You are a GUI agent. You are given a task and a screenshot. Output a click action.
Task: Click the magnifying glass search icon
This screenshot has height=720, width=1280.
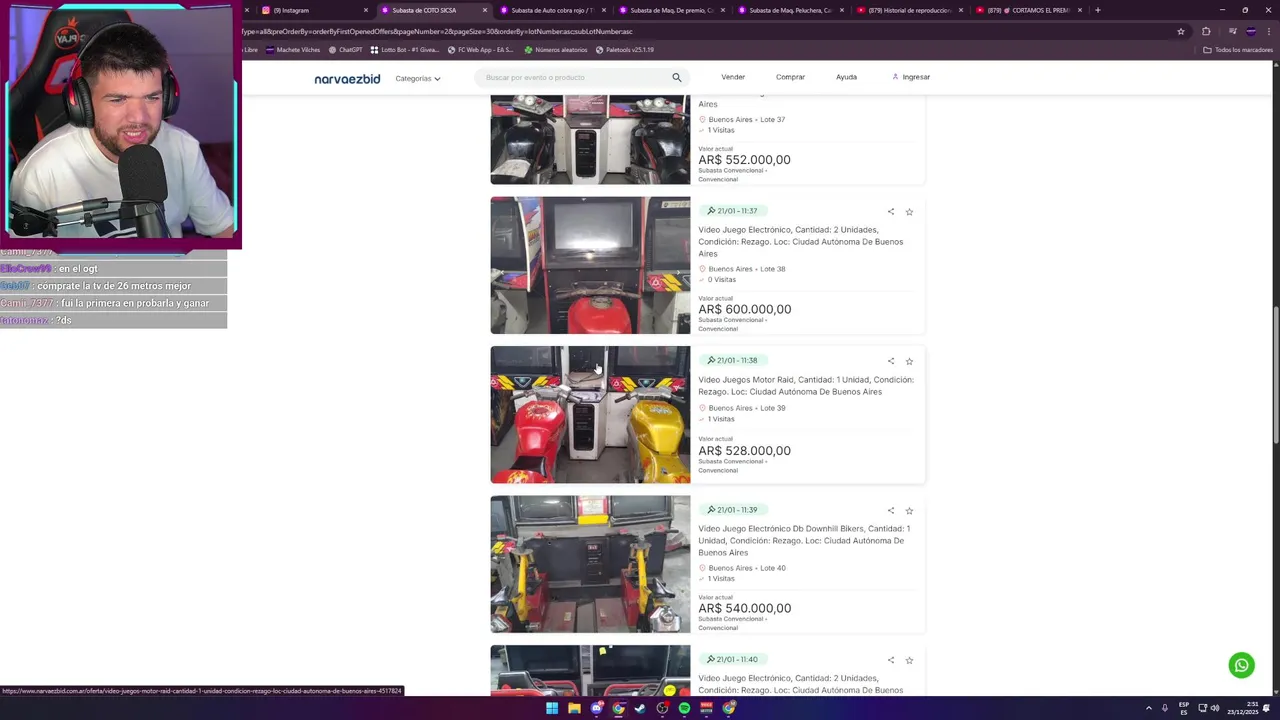pyautogui.click(x=677, y=77)
